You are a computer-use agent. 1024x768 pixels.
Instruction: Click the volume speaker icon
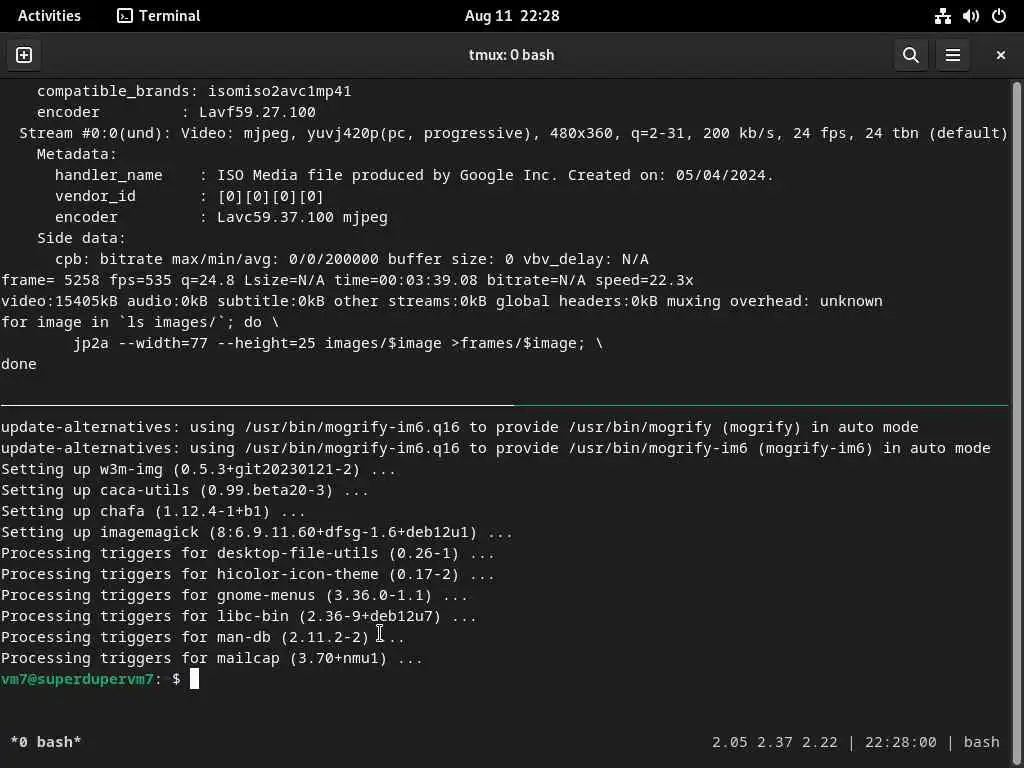970,16
